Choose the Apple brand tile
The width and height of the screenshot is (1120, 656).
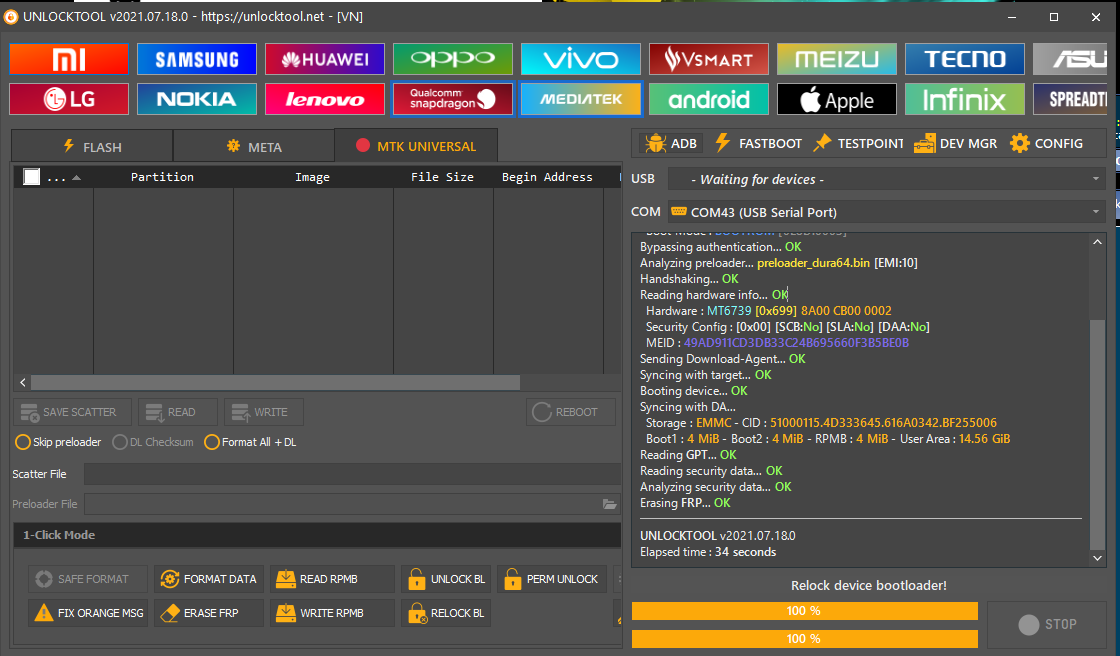pos(836,99)
